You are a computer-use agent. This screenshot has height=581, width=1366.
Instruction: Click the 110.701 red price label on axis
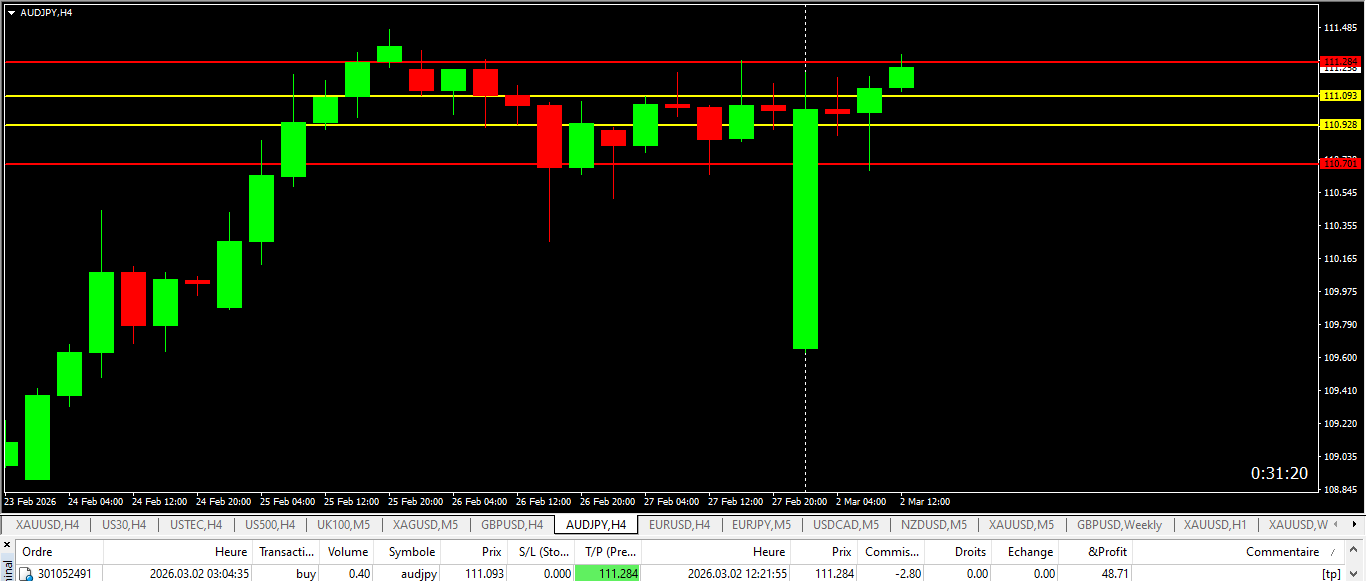coord(1340,163)
